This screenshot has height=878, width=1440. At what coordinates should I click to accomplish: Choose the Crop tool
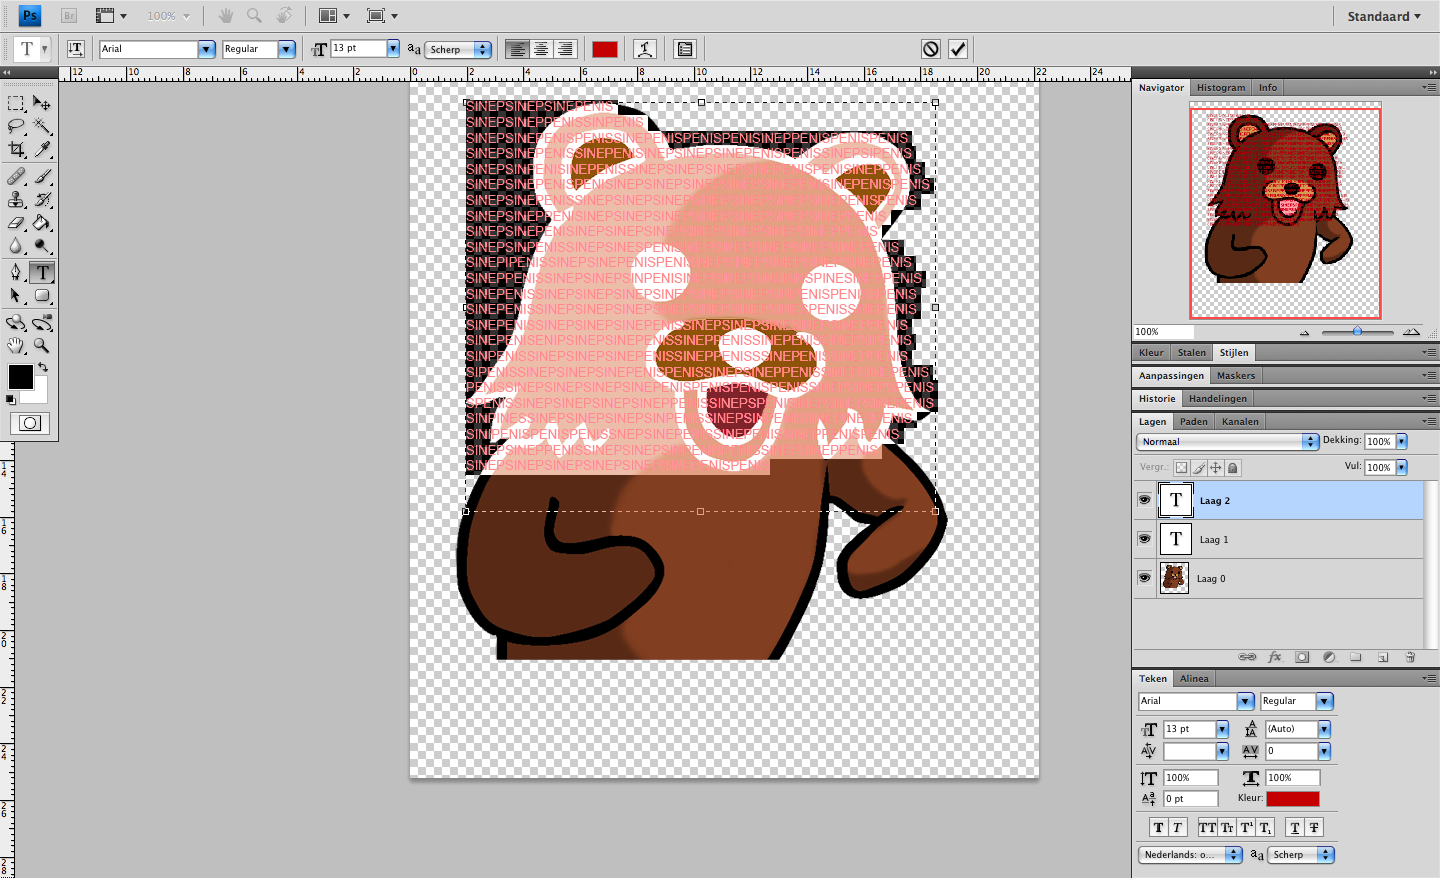point(16,149)
